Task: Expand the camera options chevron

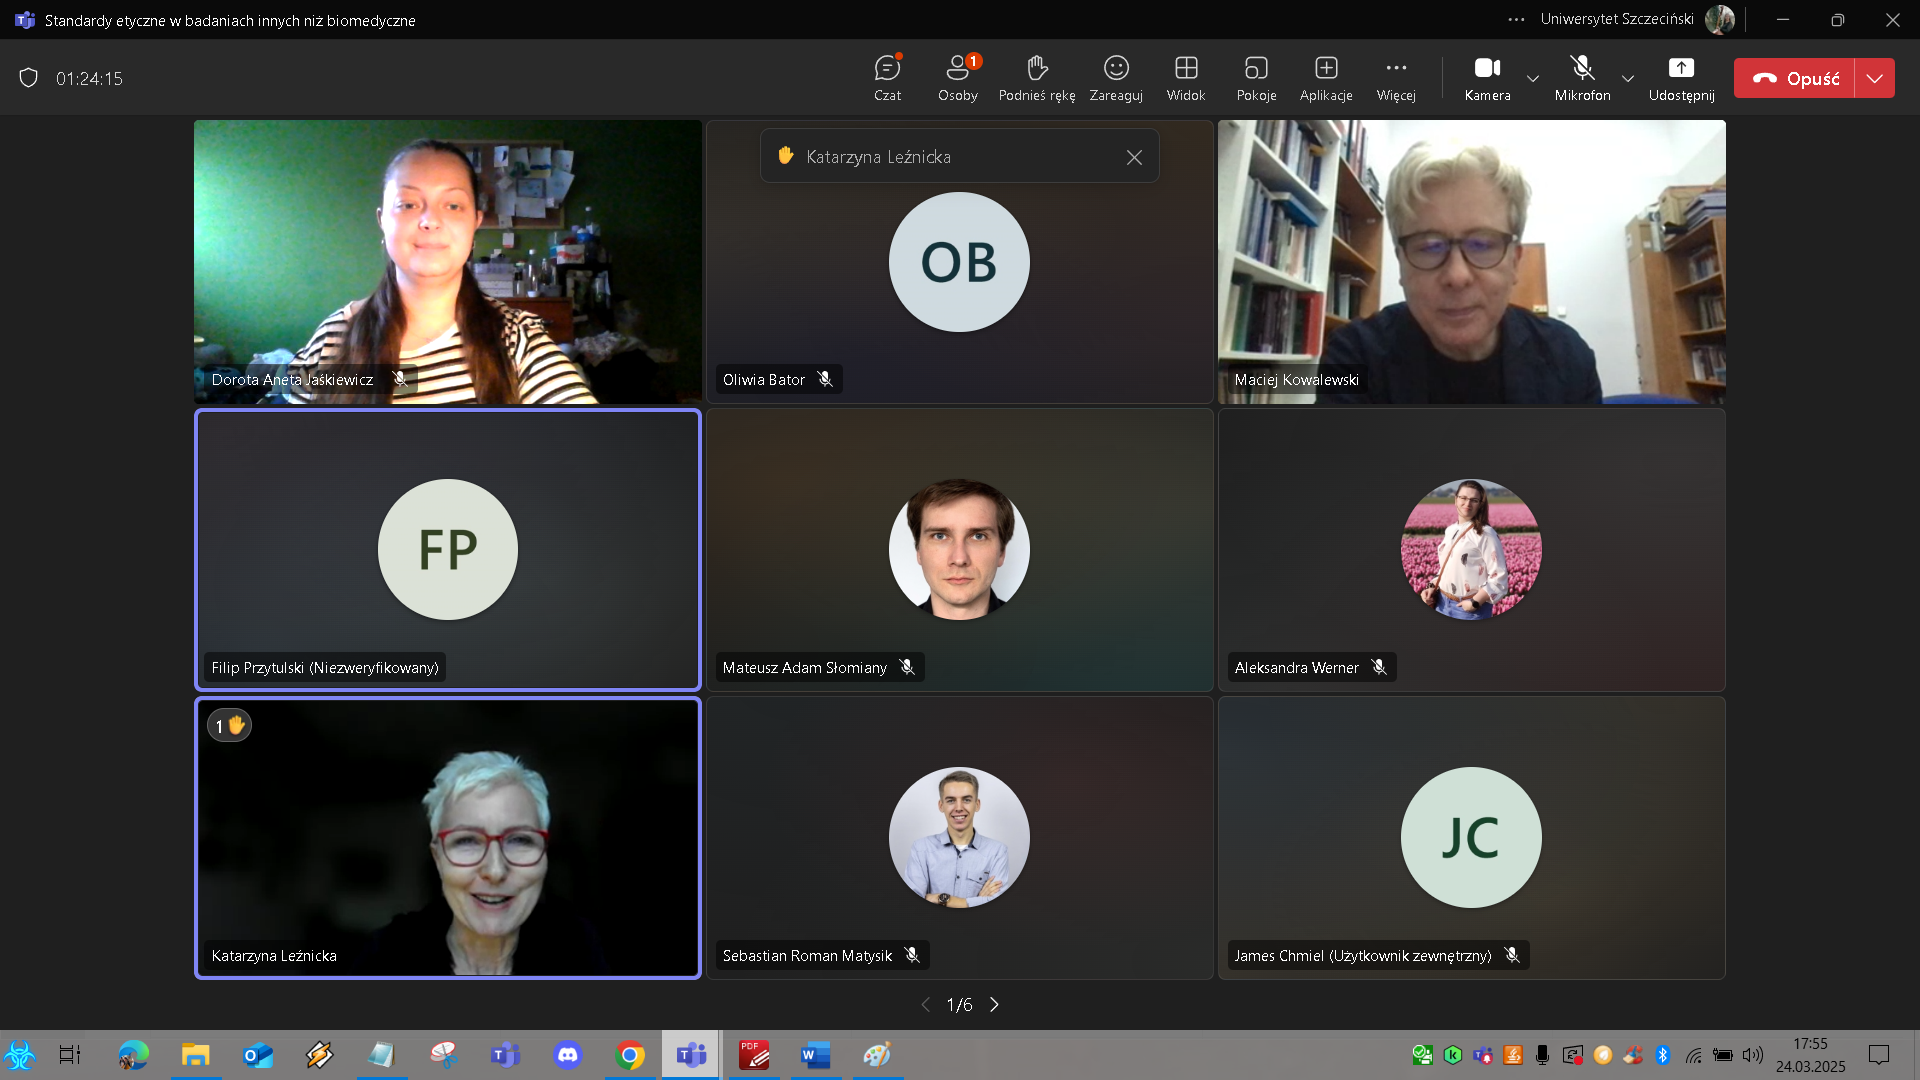Action: (1532, 78)
